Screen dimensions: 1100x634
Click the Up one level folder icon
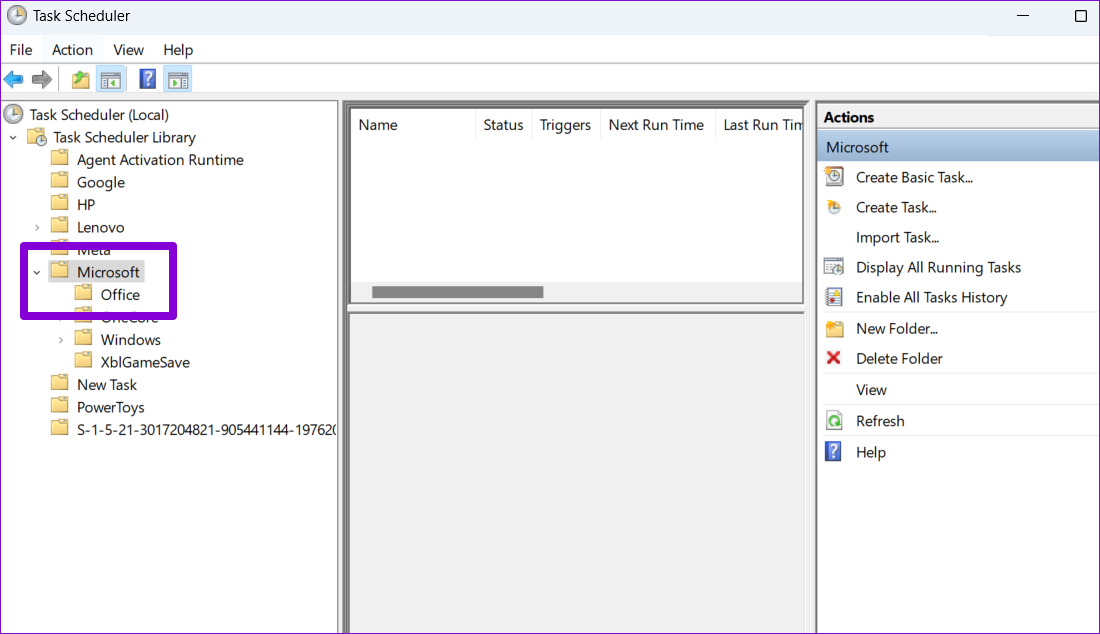(80, 79)
